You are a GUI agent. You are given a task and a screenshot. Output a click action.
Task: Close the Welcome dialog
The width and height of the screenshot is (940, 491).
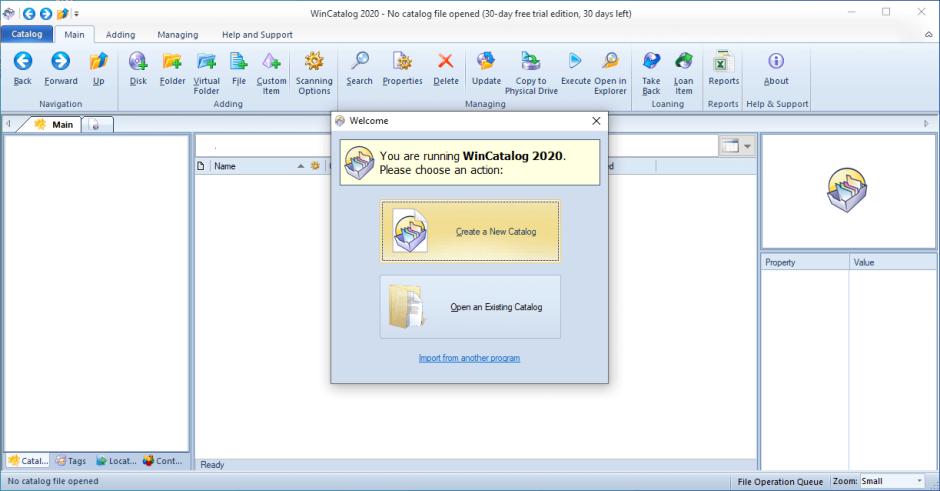pos(596,121)
